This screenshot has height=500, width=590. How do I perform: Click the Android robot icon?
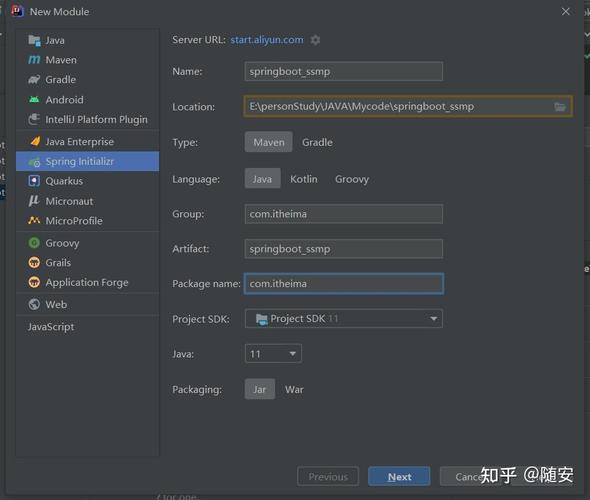tap(34, 99)
